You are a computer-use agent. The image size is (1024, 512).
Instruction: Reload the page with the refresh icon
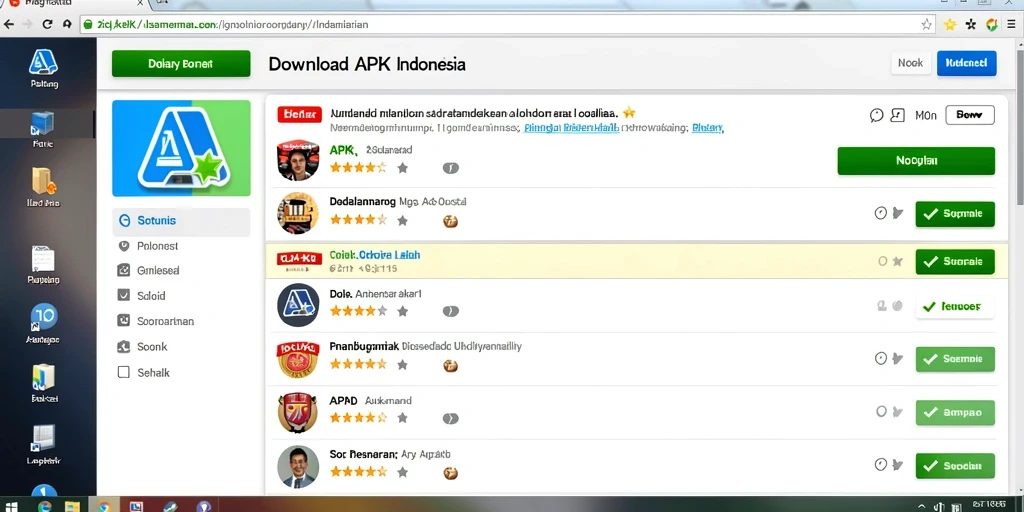point(47,24)
